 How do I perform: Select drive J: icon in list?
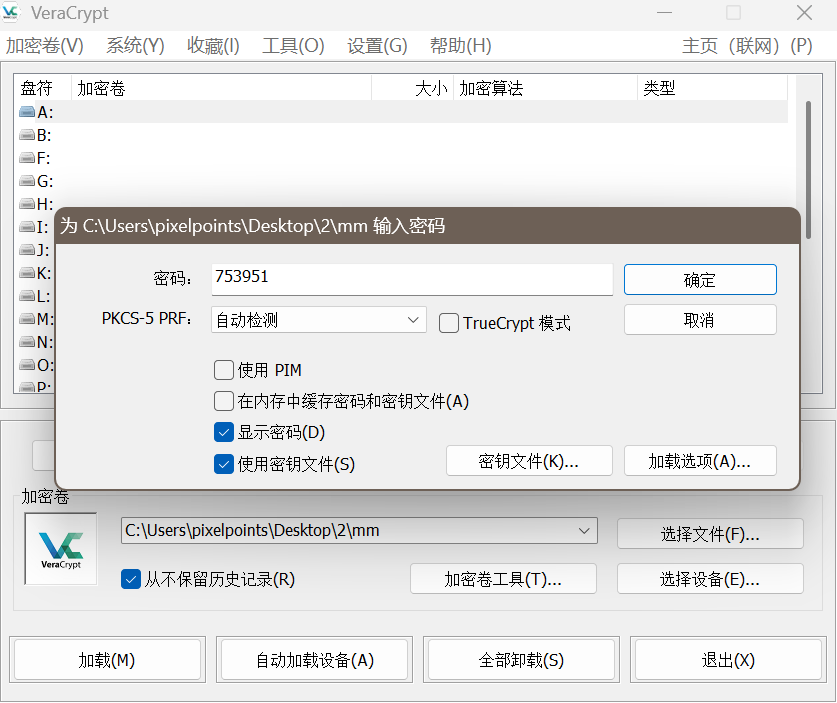point(27,250)
